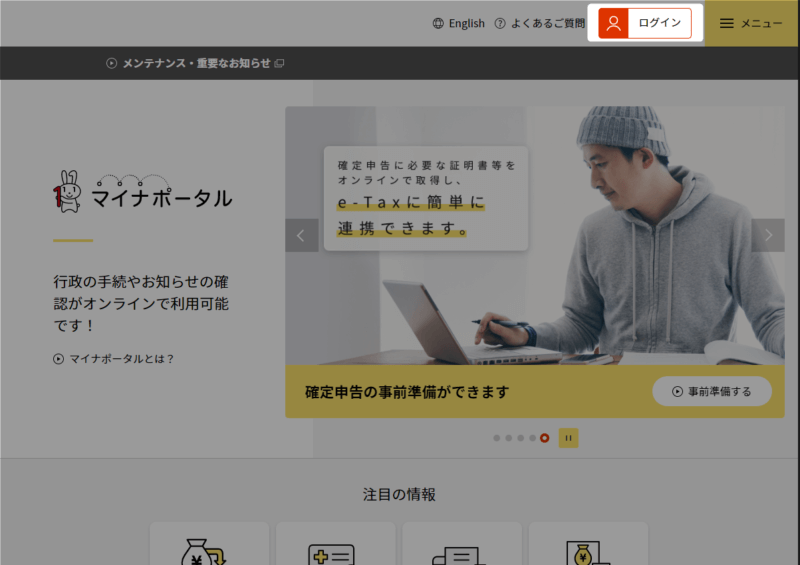Open よくあるご質問 FAQ page
Viewport: 800px width, 565px height.
point(539,23)
